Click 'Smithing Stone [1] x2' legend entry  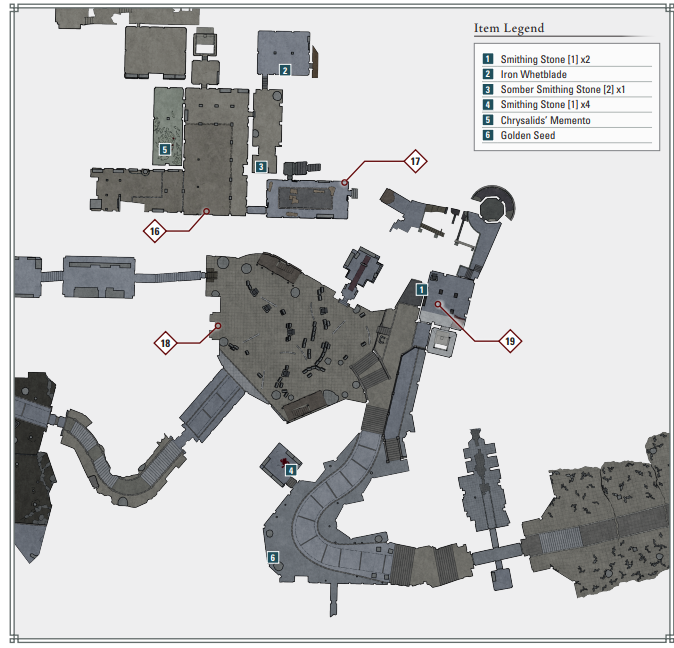pyautogui.click(x=545, y=59)
